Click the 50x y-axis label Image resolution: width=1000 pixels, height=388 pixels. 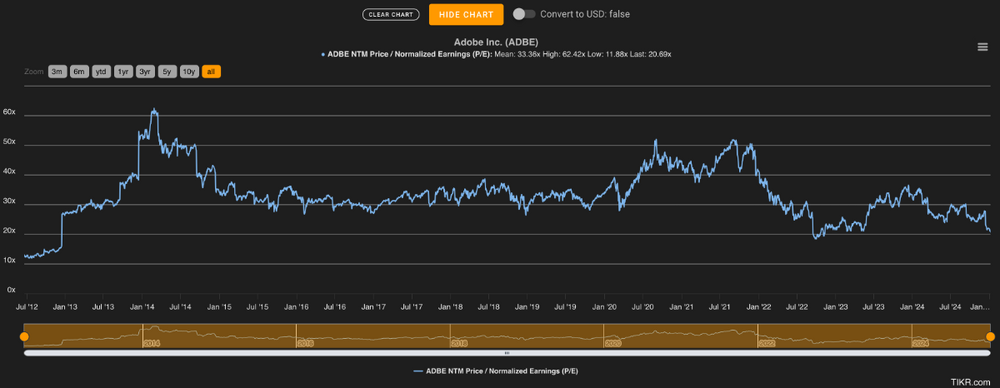pos(9,141)
